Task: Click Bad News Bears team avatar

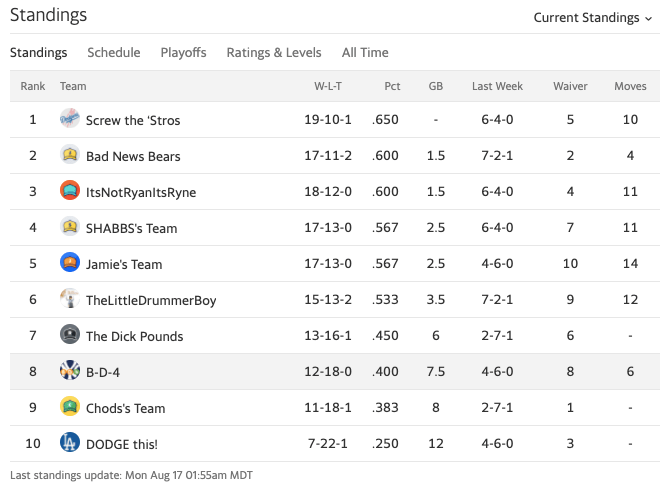Action: pos(70,155)
